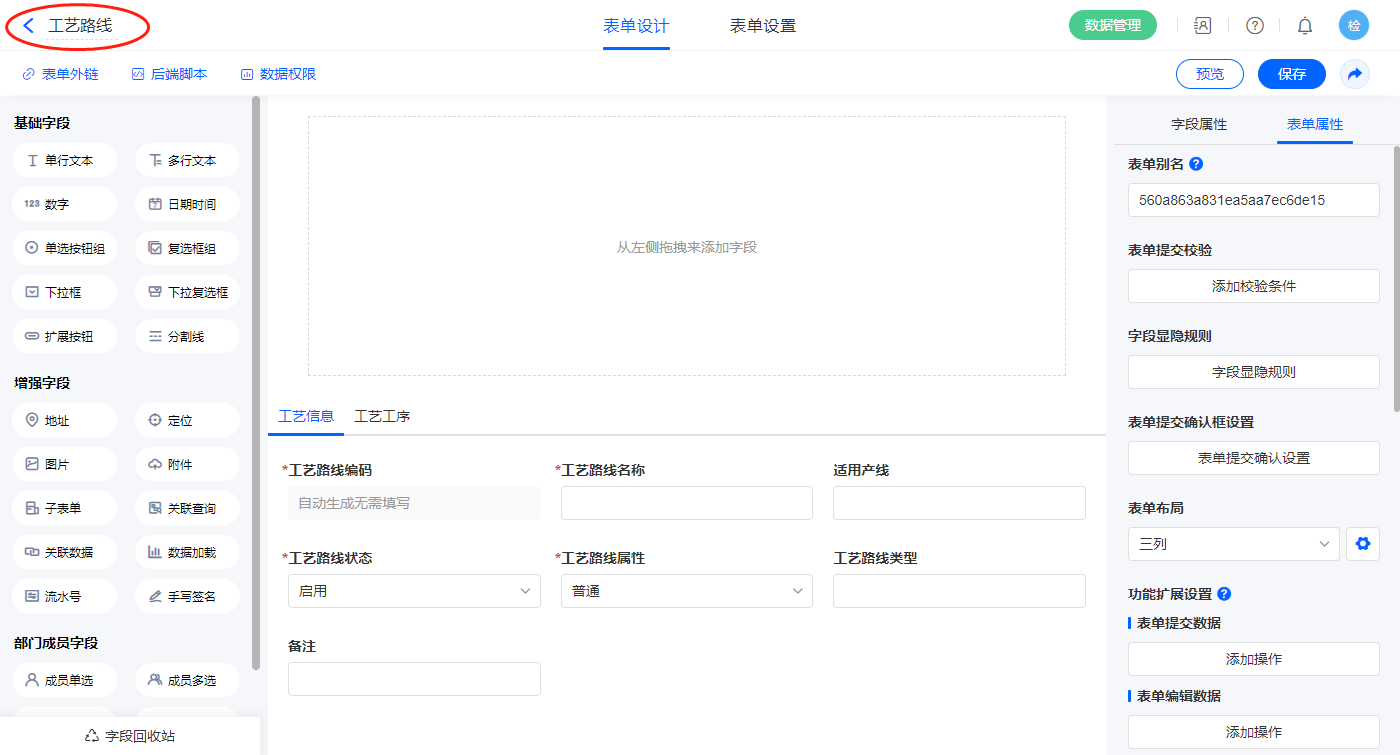Open the 字段属性 tab
This screenshot has height=755, width=1400.
1198,124
